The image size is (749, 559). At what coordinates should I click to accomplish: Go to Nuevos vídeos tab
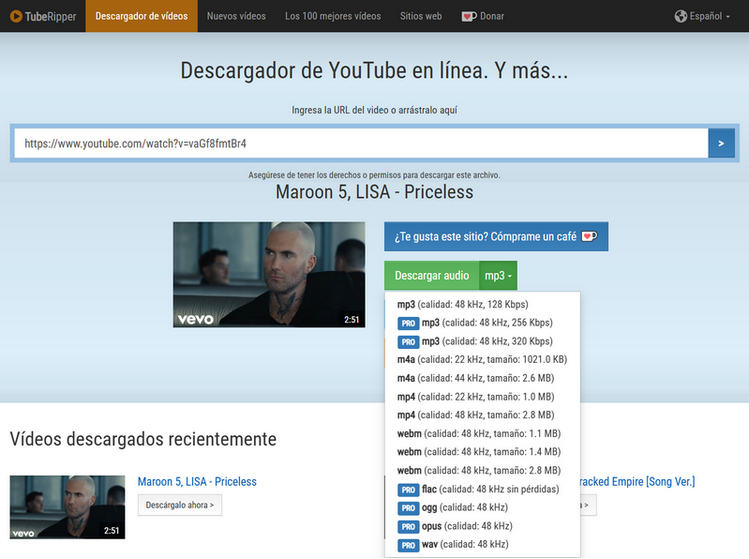236,16
